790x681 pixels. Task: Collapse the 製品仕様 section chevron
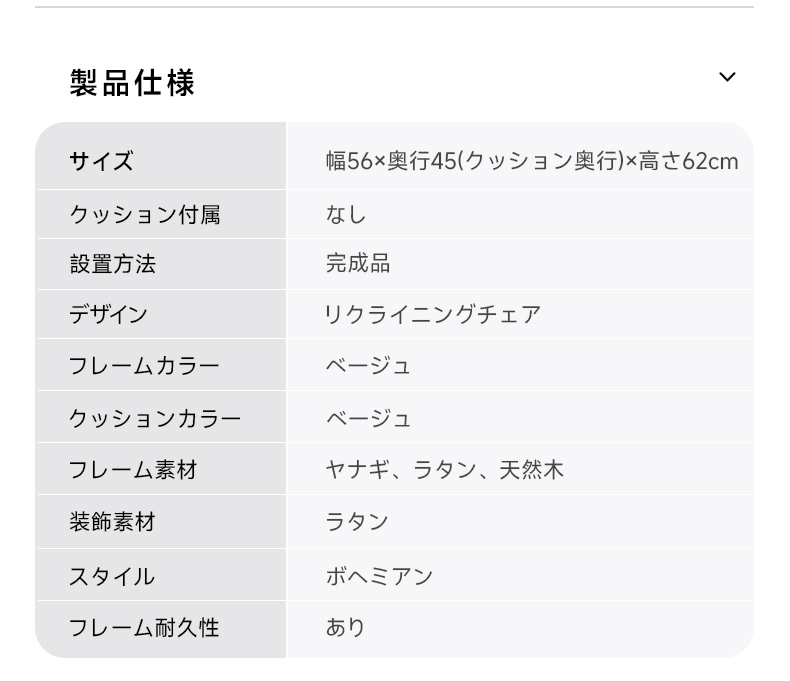[x=727, y=77]
